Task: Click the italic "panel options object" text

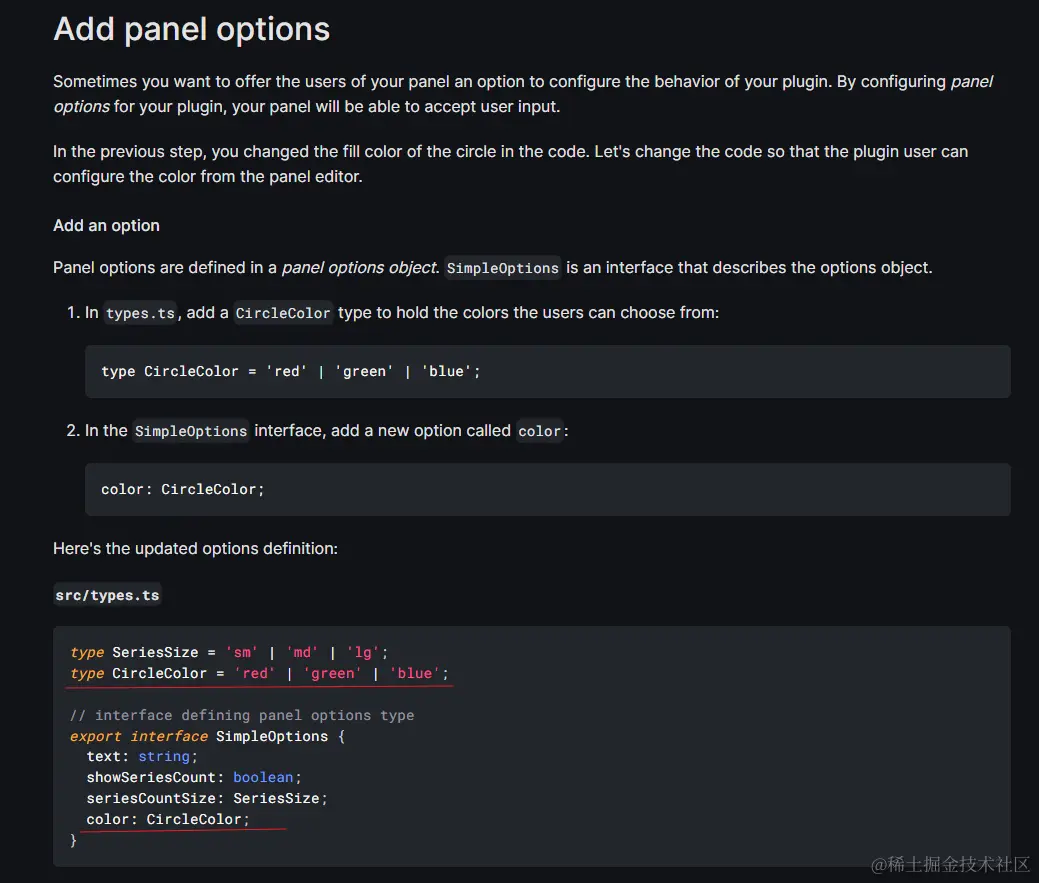Action: pos(359,267)
